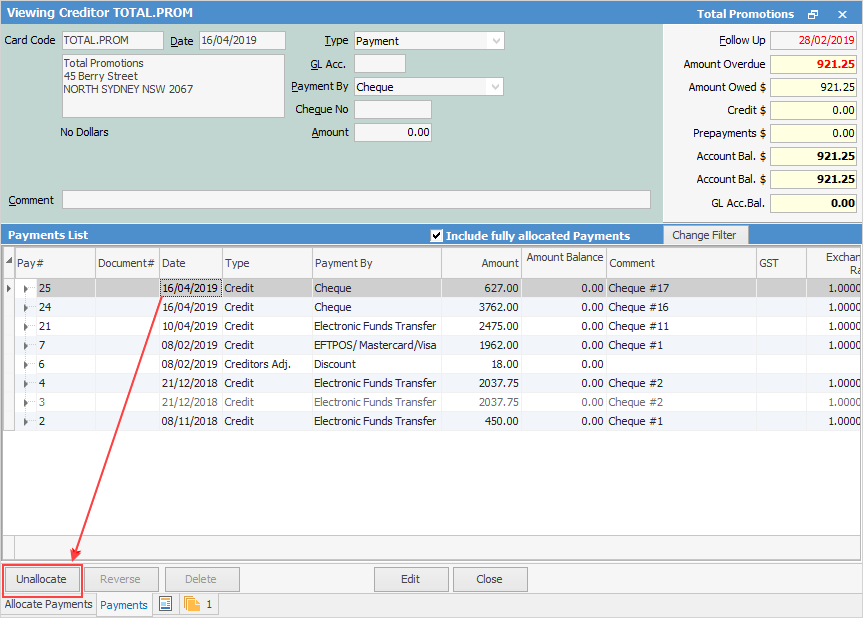Screen dimensions: 863x618
Task: Click the Edit button
Action: [410, 579]
